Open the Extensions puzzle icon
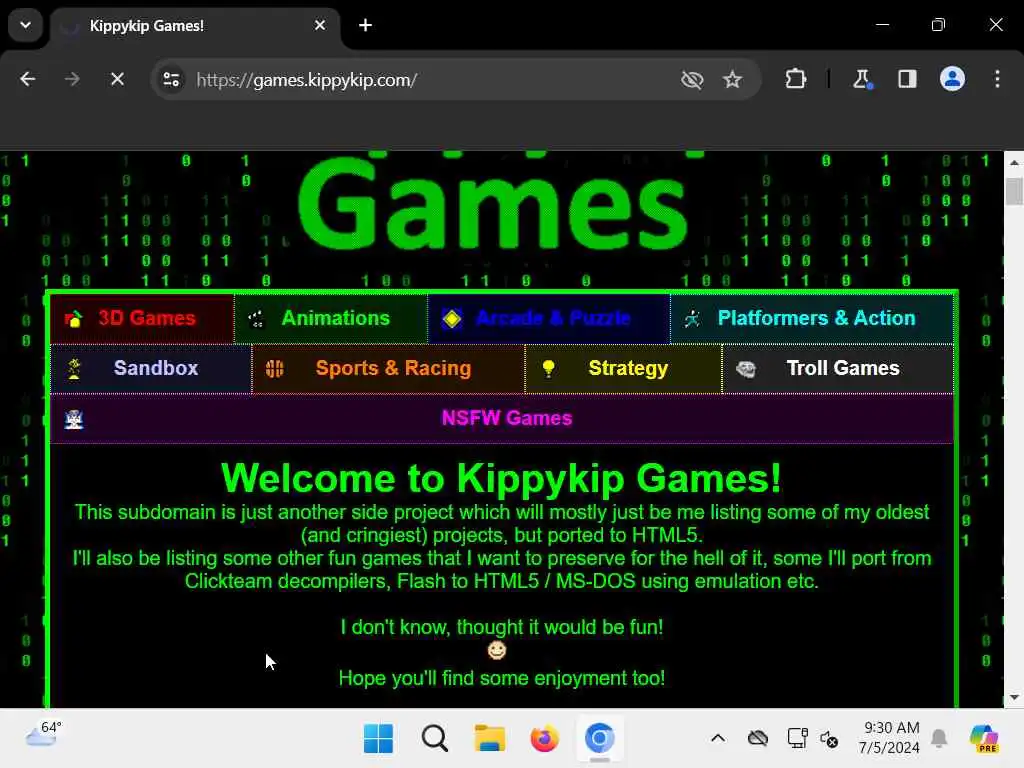Viewport: 1024px width, 768px height. (795, 80)
